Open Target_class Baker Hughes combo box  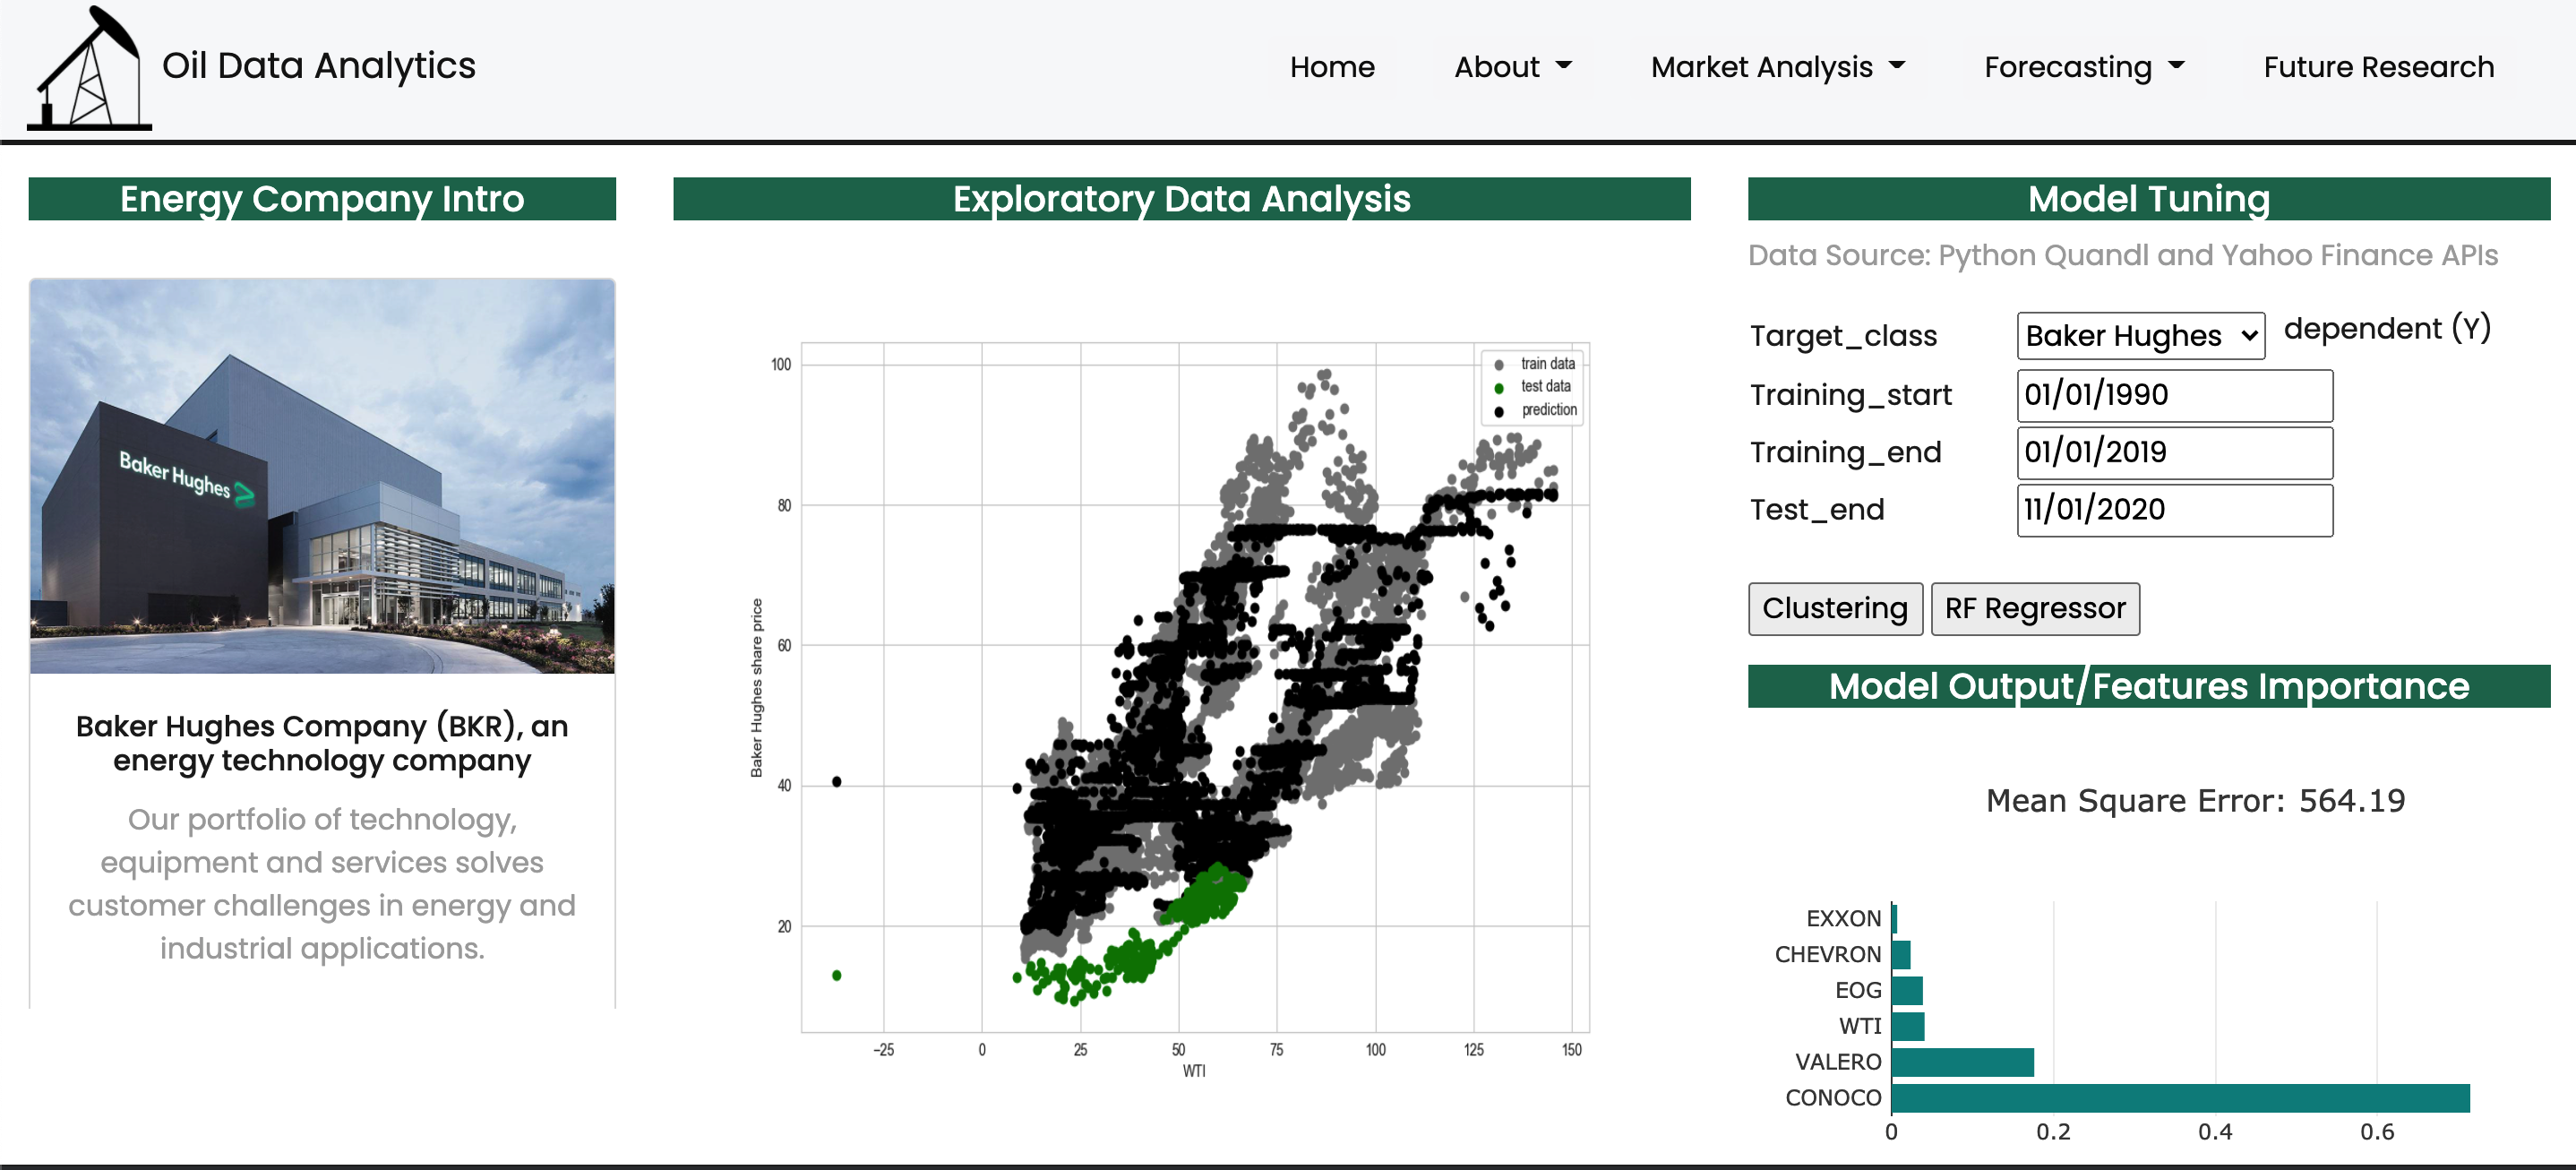(x=2139, y=335)
